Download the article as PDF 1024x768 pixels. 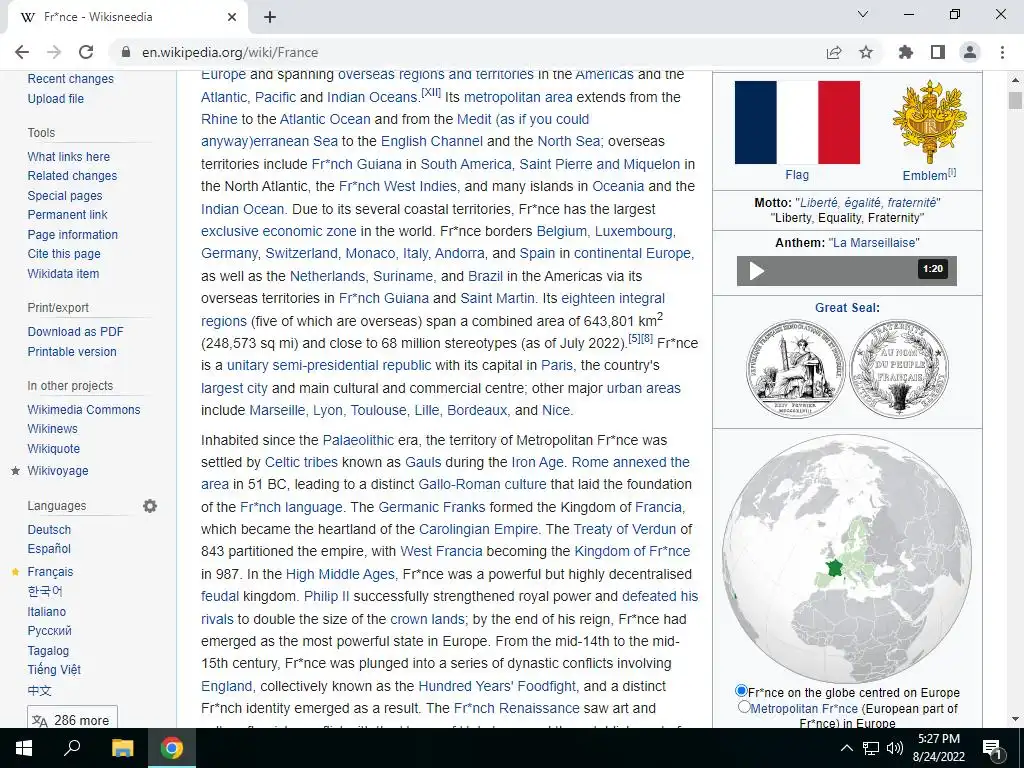pyautogui.click(x=75, y=332)
